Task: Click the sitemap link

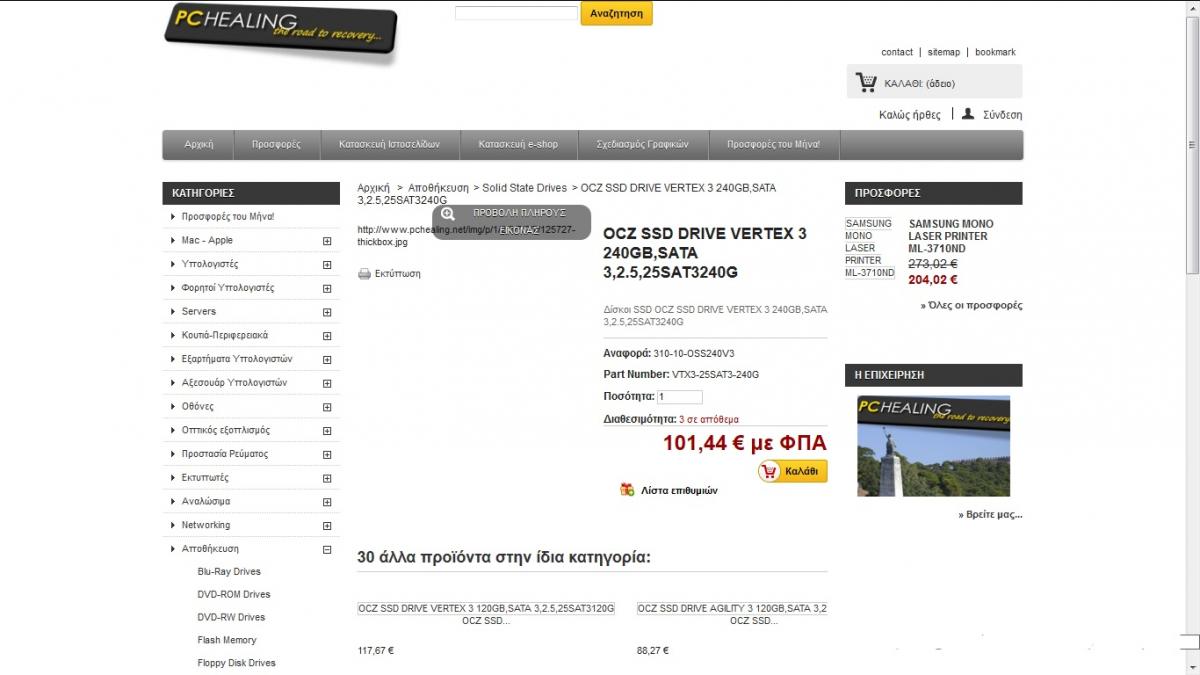Action: tap(943, 52)
